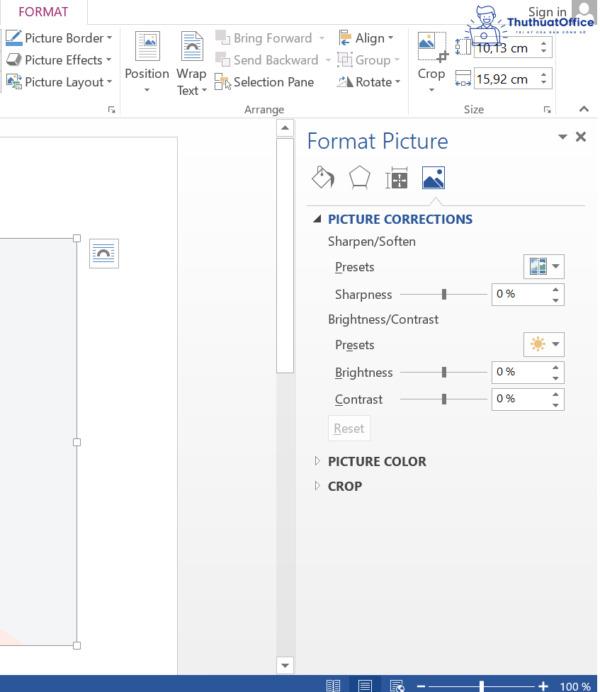Screen dimensions: 600x692
Task: Open the Fill & Line tab icon
Action: (x=323, y=178)
